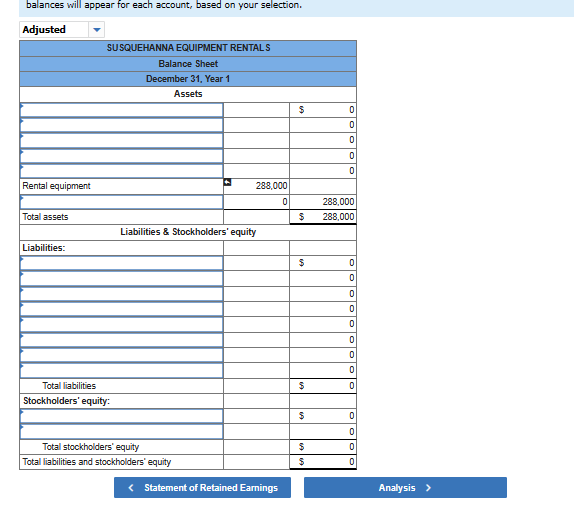Click the Total liabilities label

[69, 385]
